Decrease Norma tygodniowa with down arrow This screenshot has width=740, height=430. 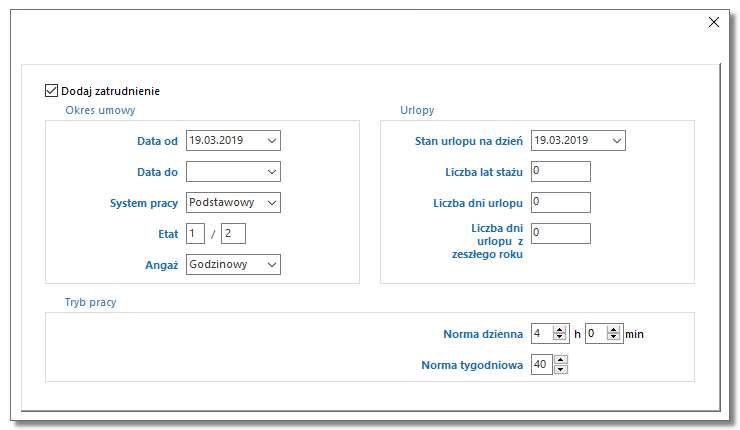561,369
